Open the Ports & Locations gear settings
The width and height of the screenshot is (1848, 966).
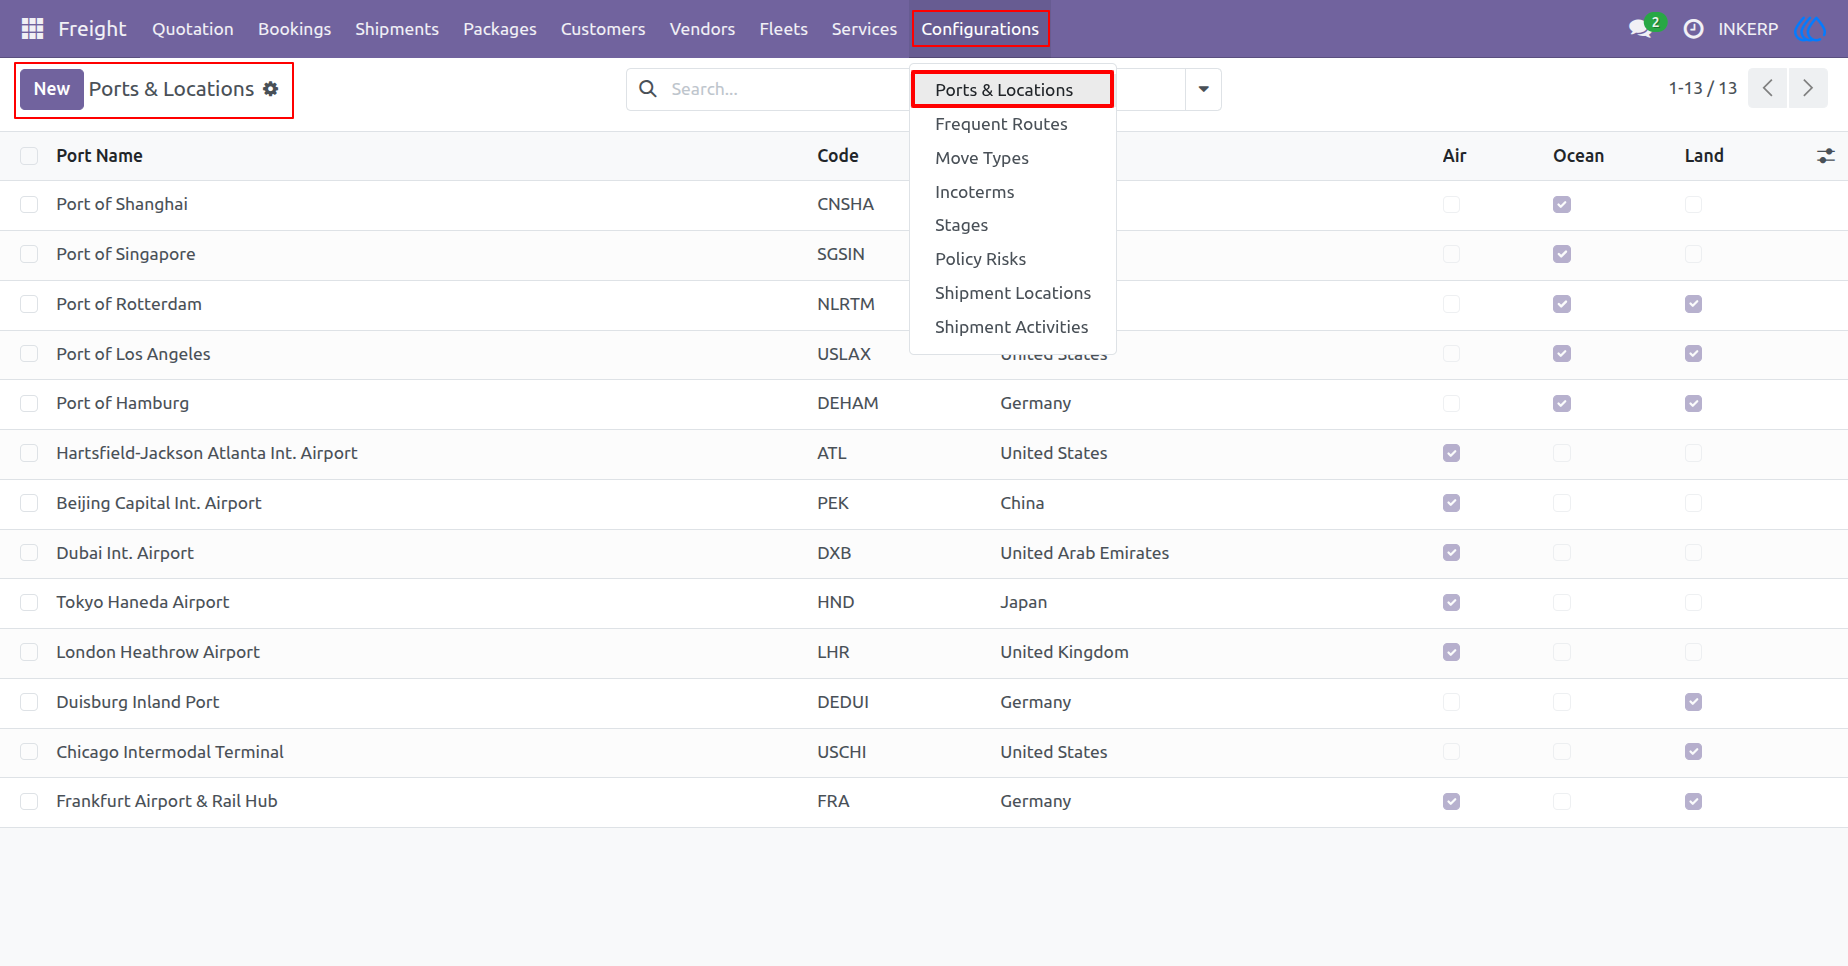(x=271, y=89)
